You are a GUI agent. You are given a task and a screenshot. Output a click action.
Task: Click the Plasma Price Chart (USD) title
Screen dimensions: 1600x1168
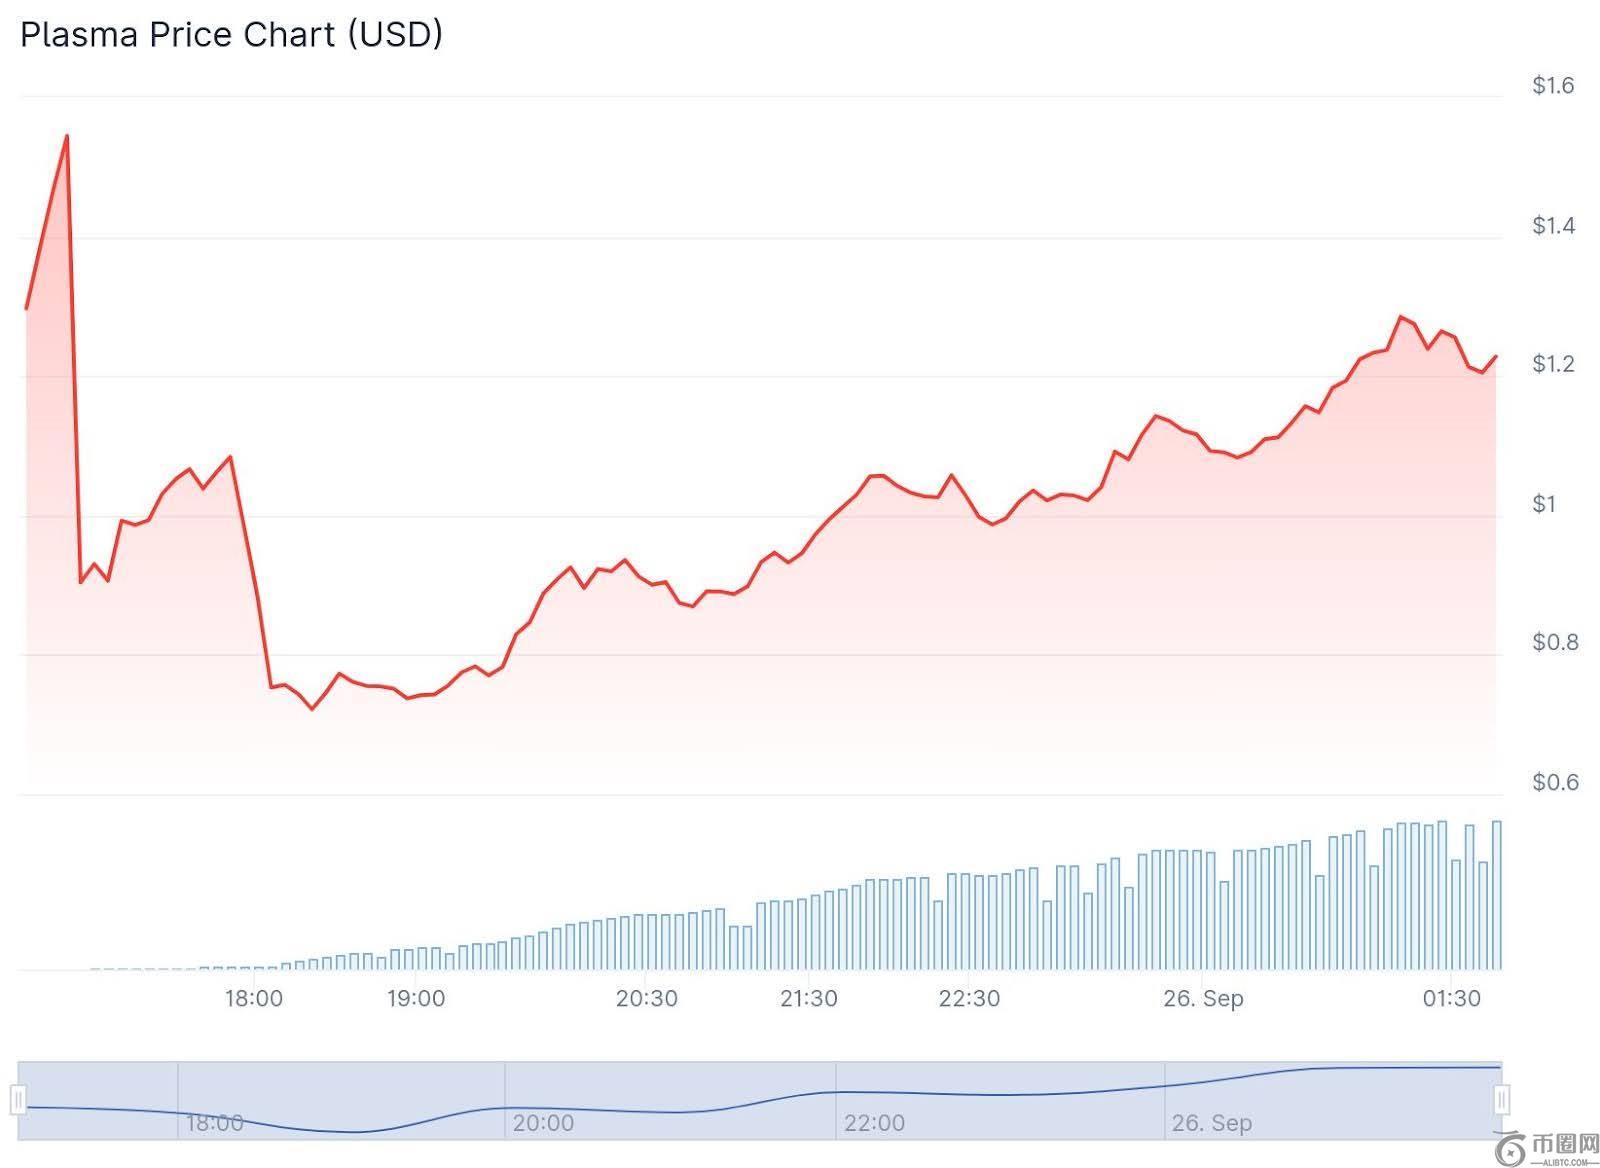coord(231,34)
